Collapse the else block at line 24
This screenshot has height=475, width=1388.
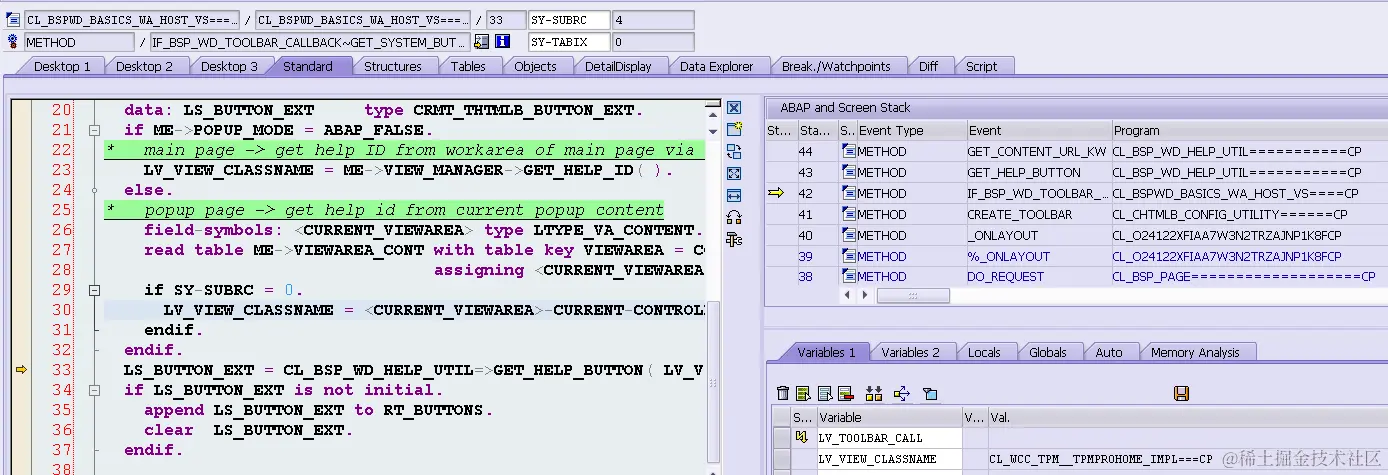(x=94, y=190)
